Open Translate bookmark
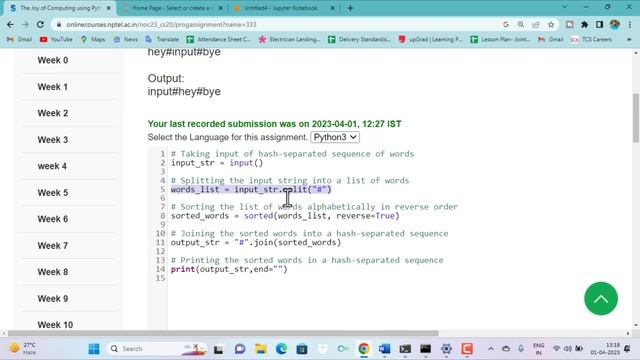The height and width of the screenshot is (360, 640). coord(162,39)
